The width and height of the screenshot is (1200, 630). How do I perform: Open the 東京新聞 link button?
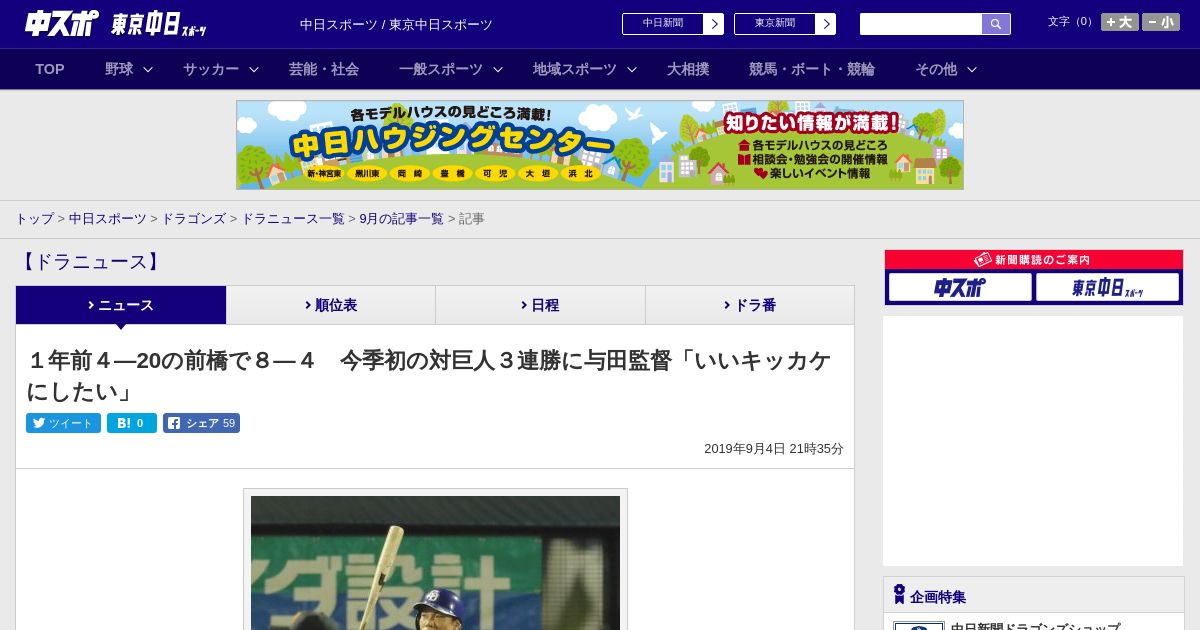click(775, 24)
